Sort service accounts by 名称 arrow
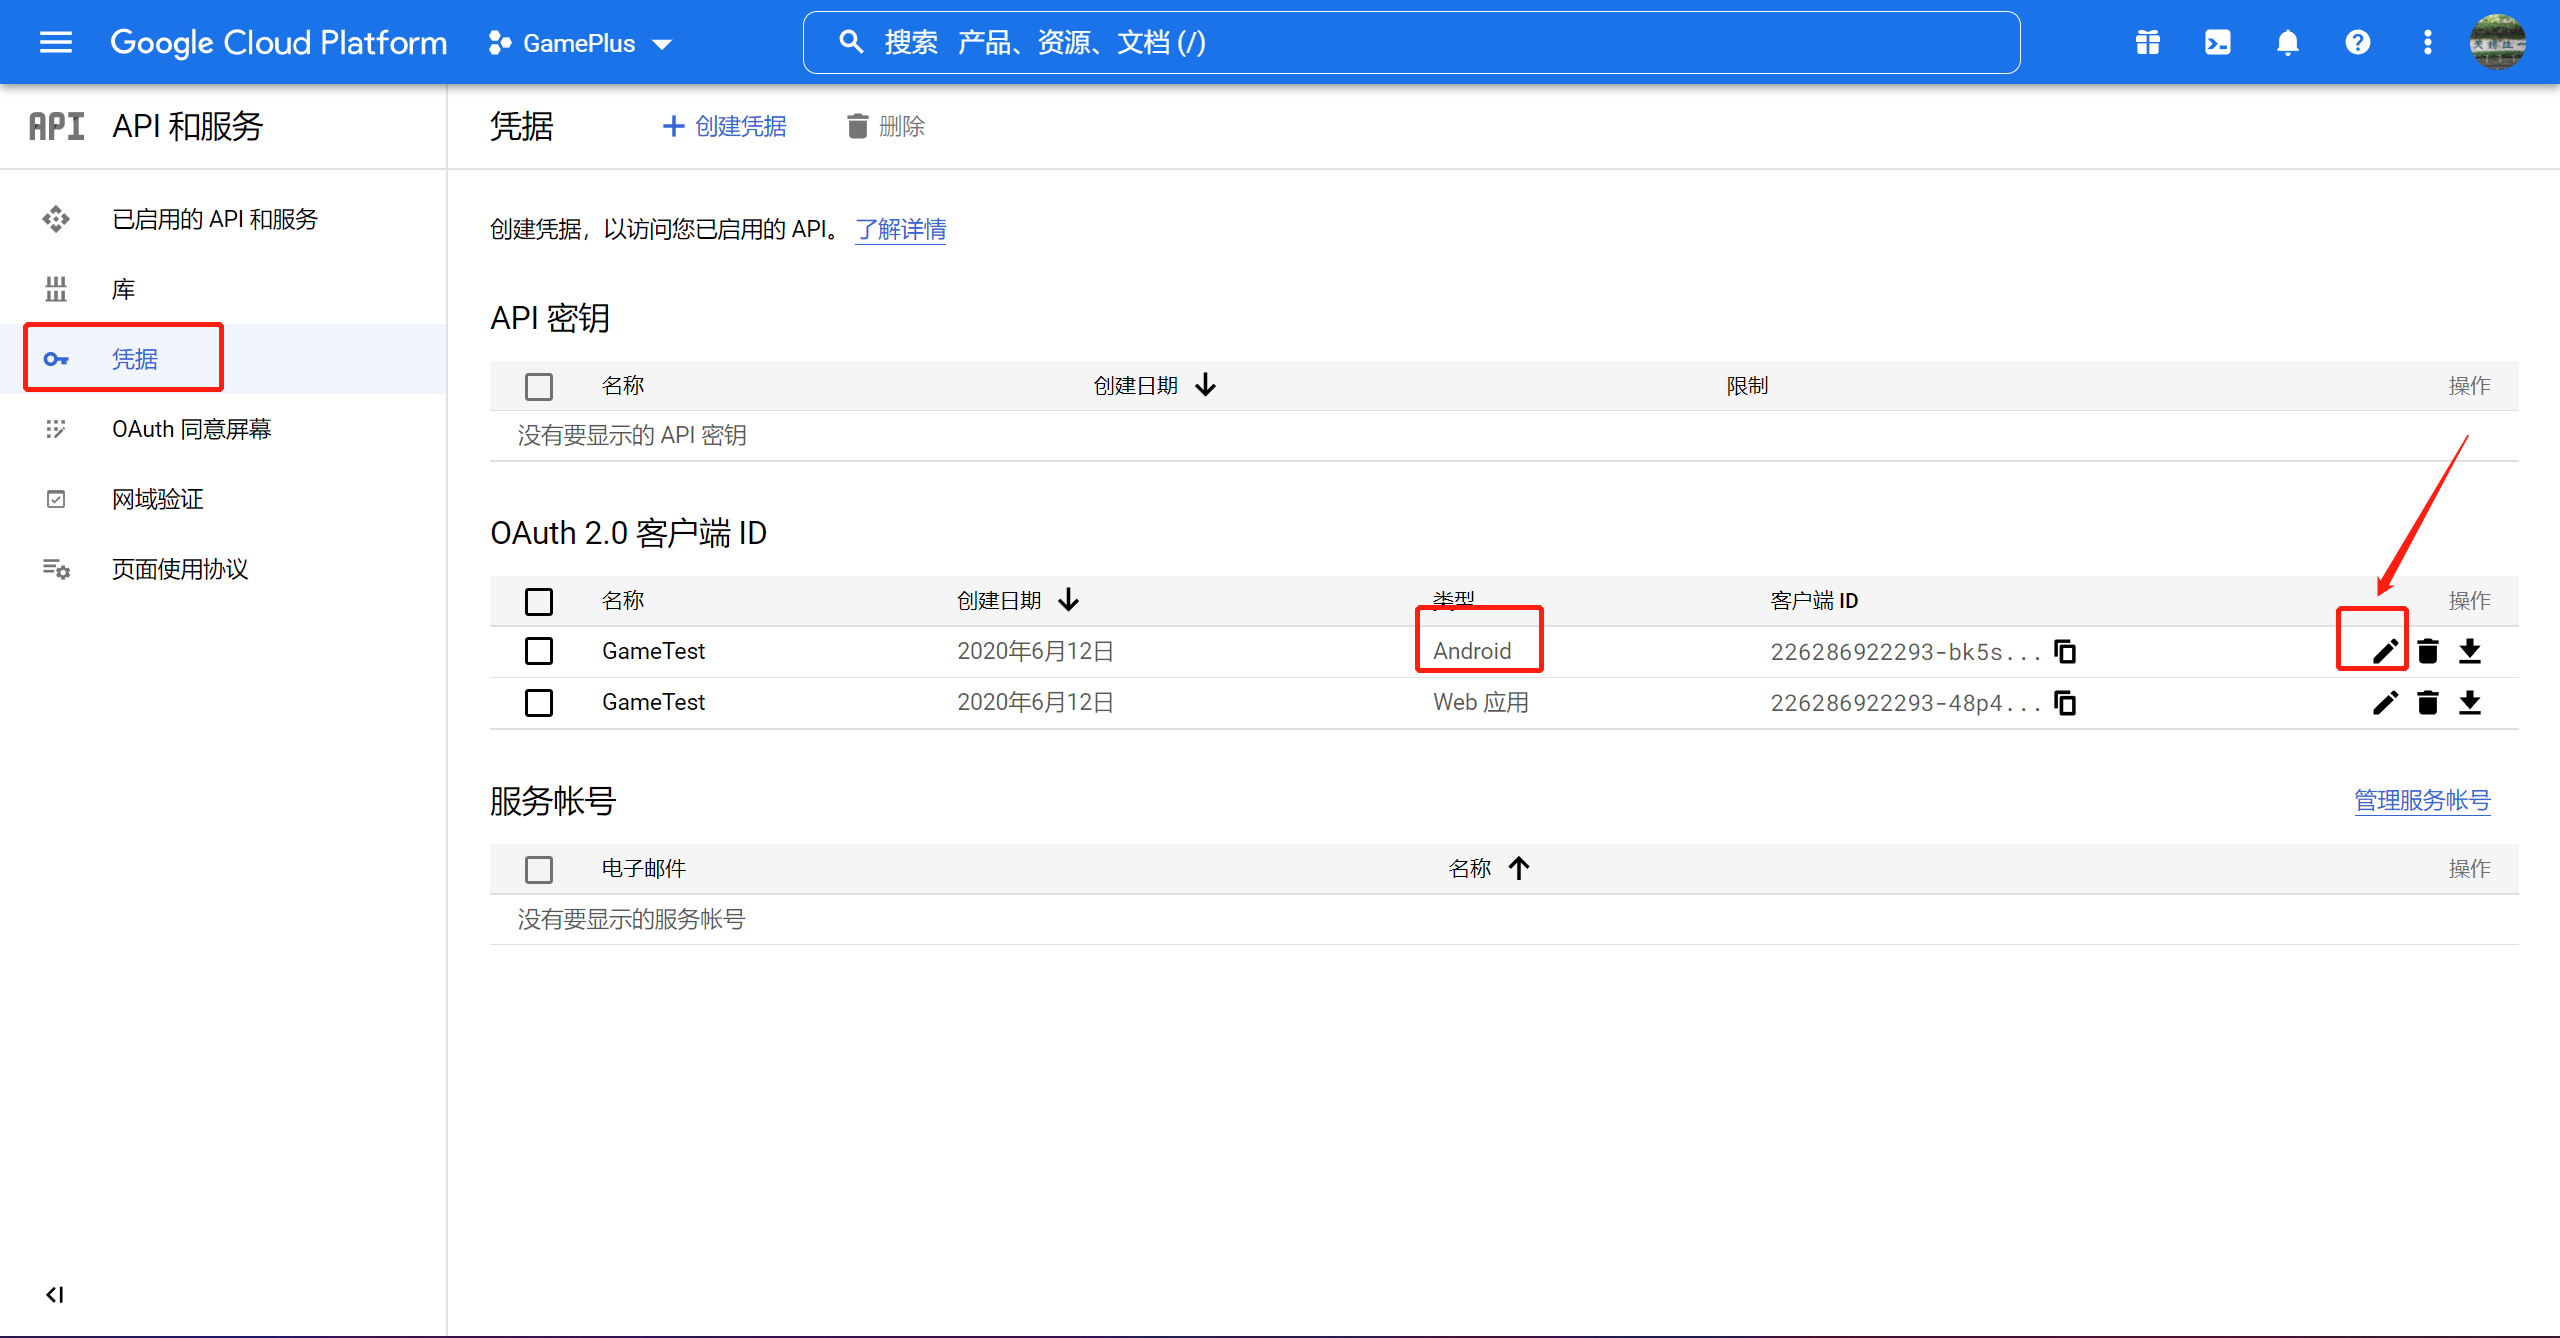Screen dimensions: 2560x1338 (x=1519, y=868)
